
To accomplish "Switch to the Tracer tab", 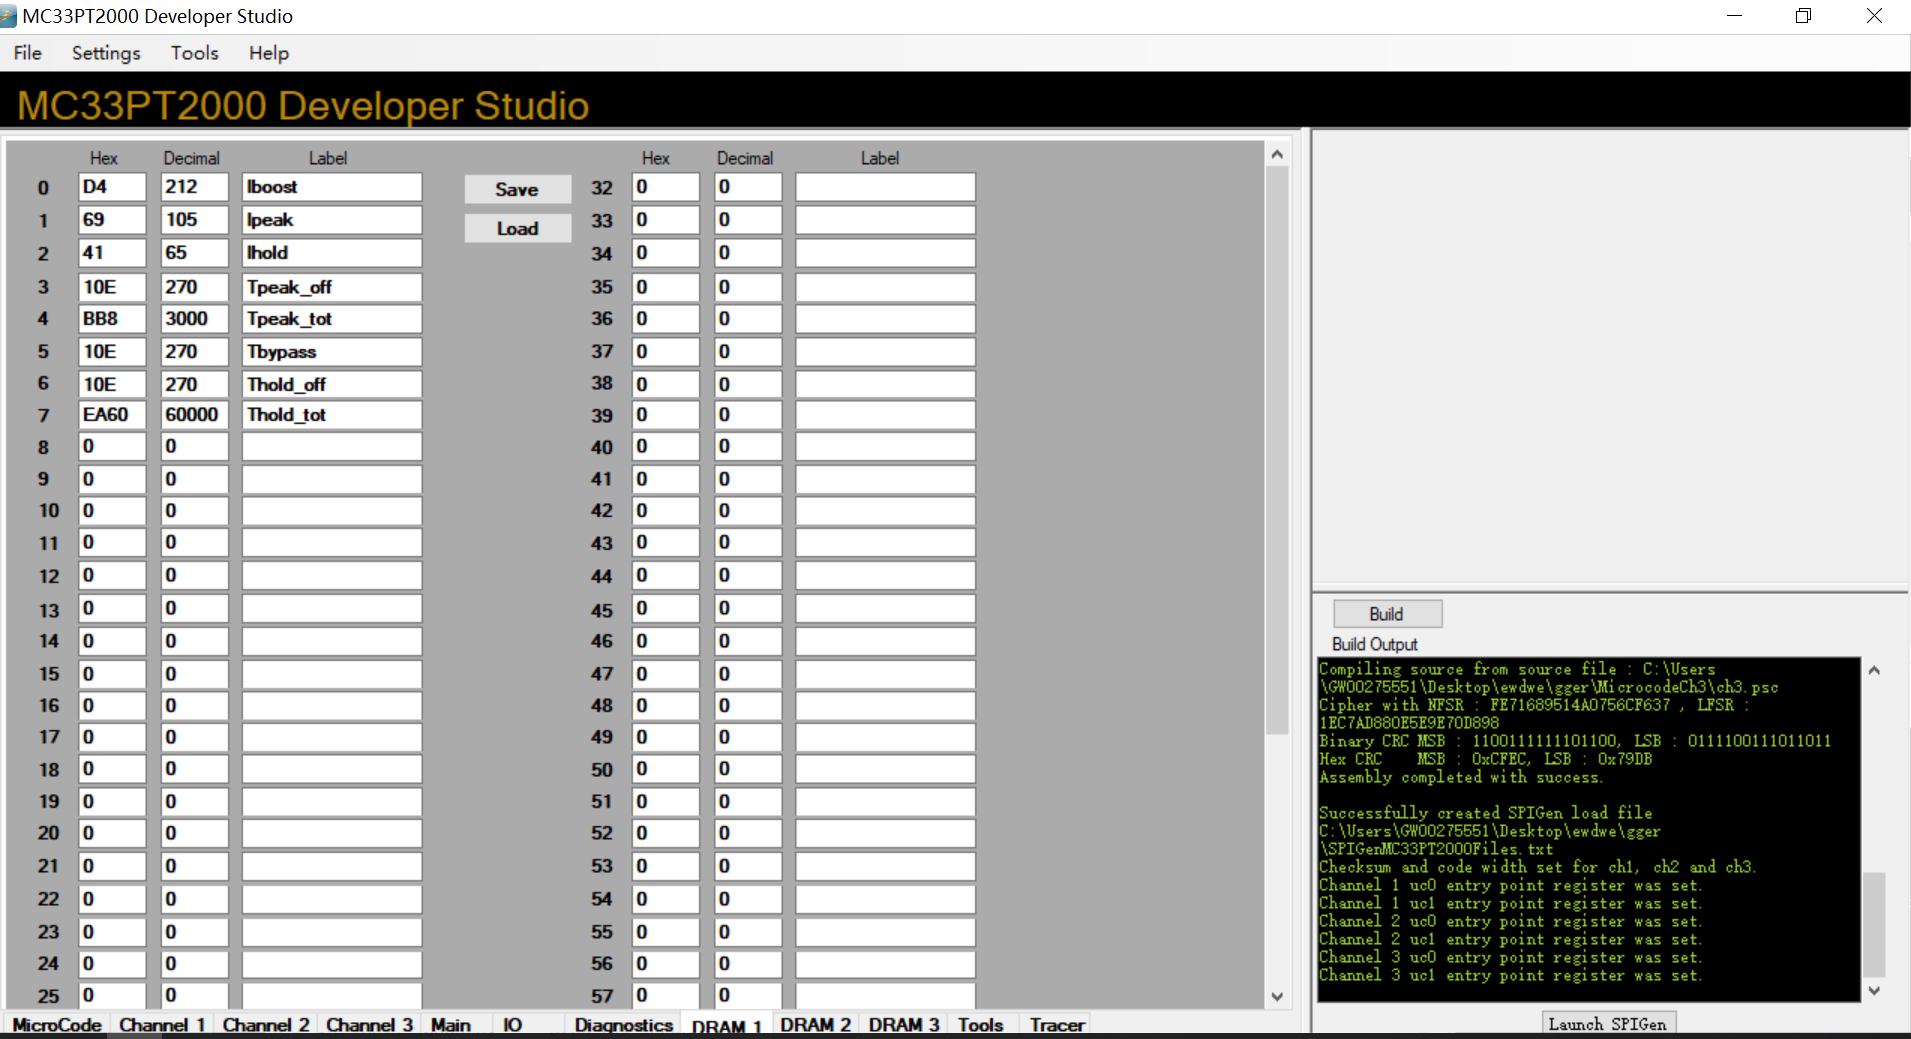I will pos(1057,1025).
